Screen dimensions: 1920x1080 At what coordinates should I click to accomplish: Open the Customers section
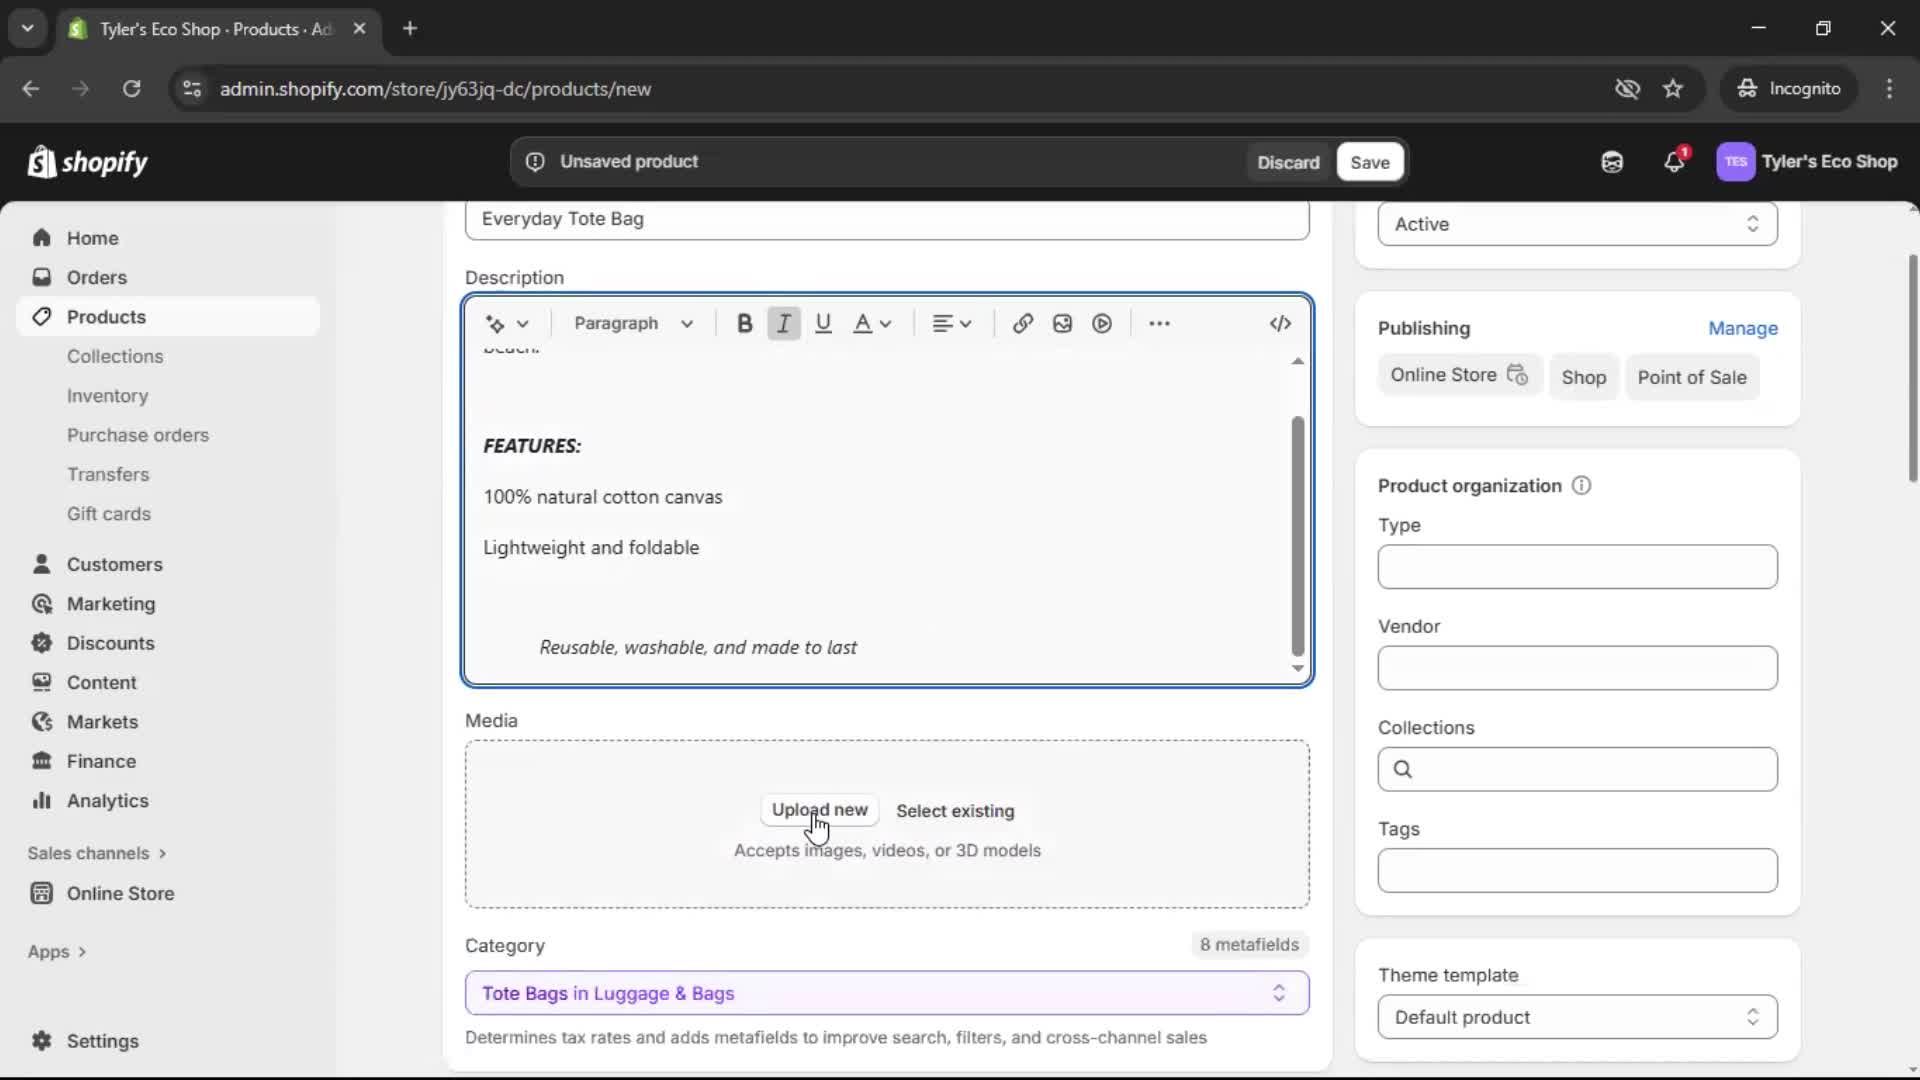click(114, 564)
